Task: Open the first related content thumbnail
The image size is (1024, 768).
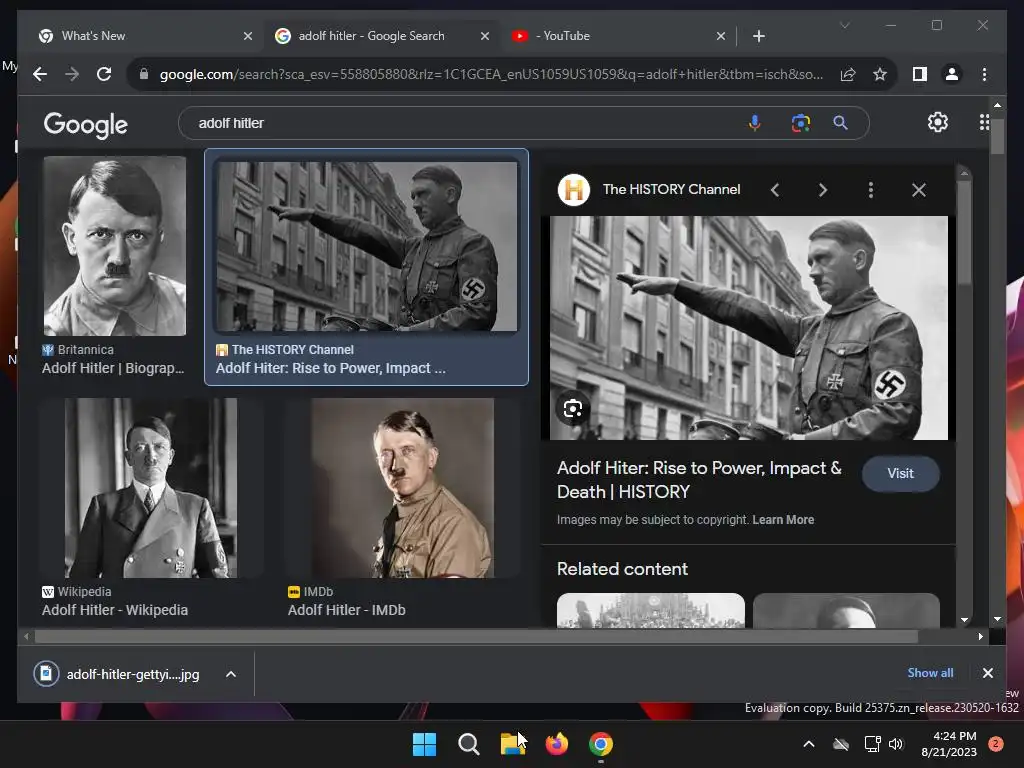Action: tap(650, 611)
